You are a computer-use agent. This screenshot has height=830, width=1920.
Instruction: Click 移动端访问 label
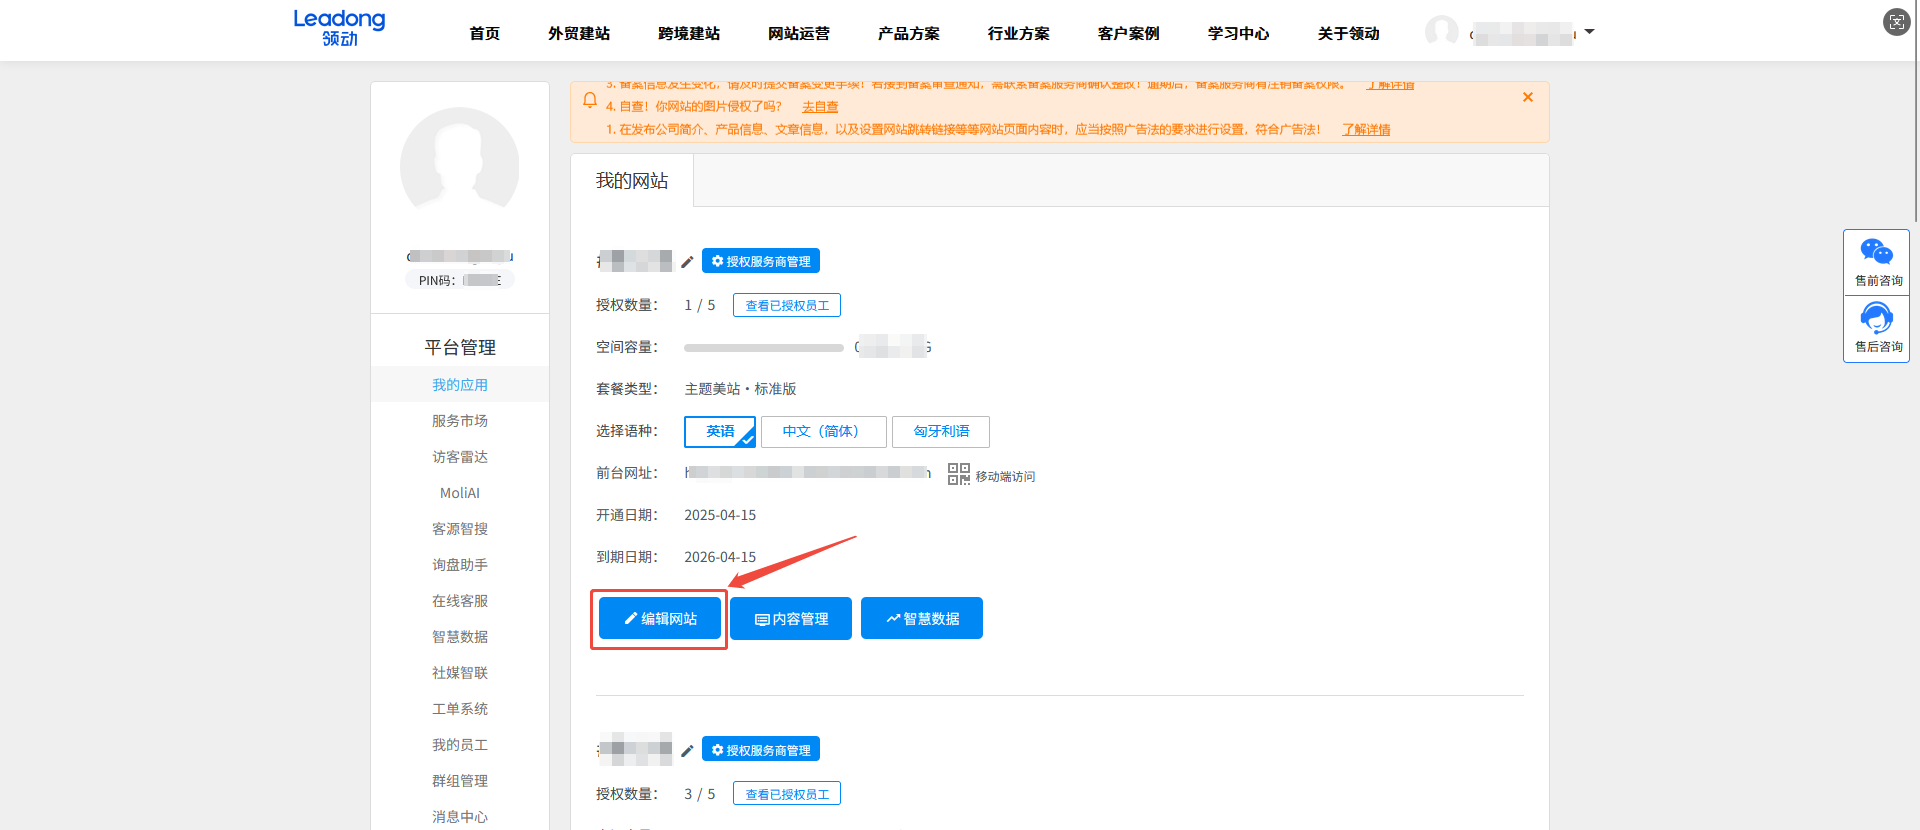click(1005, 477)
